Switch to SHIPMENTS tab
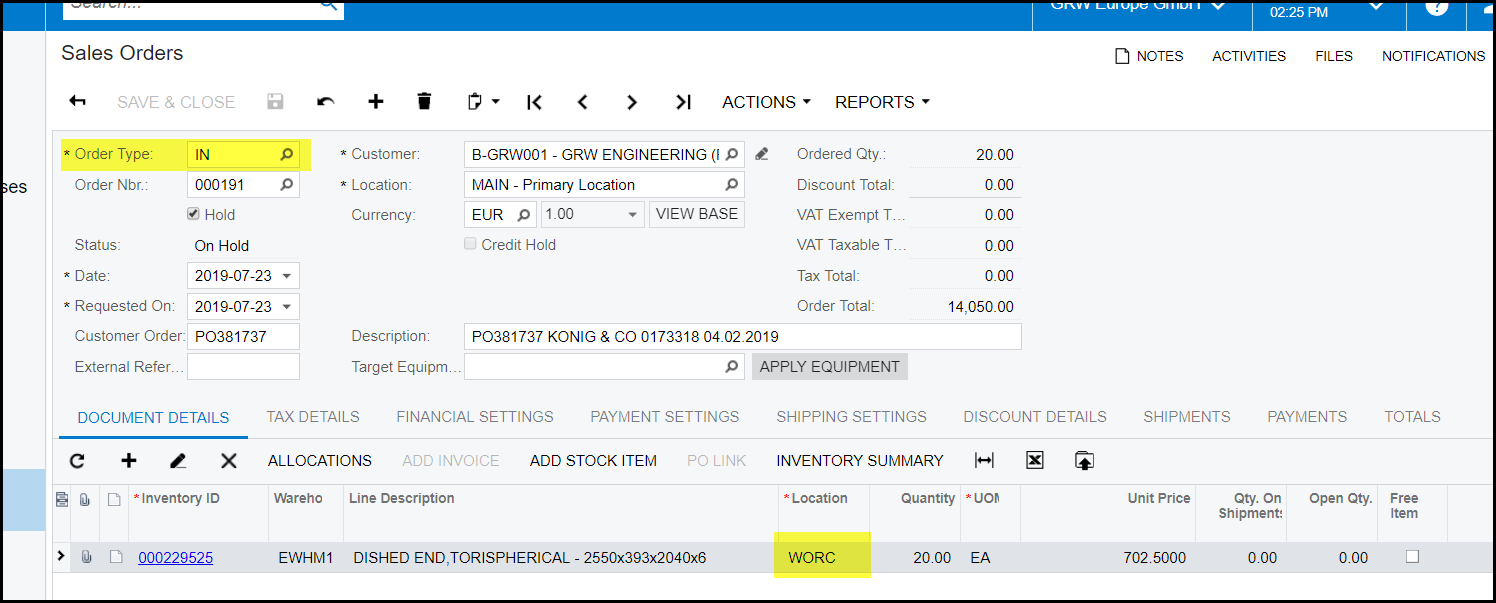1496x603 pixels. click(x=1187, y=417)
